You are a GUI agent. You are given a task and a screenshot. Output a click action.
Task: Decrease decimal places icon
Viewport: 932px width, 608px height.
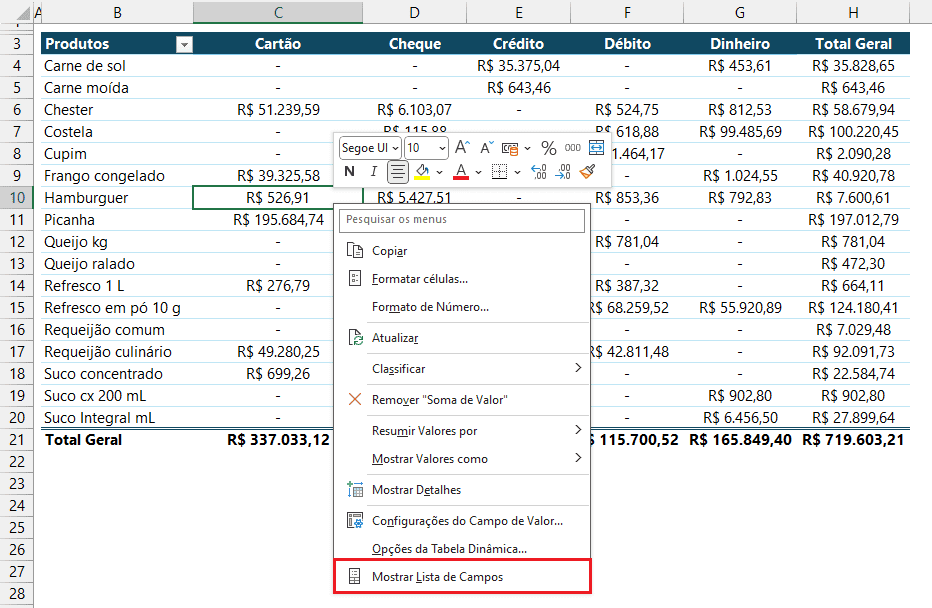[563, 171]
